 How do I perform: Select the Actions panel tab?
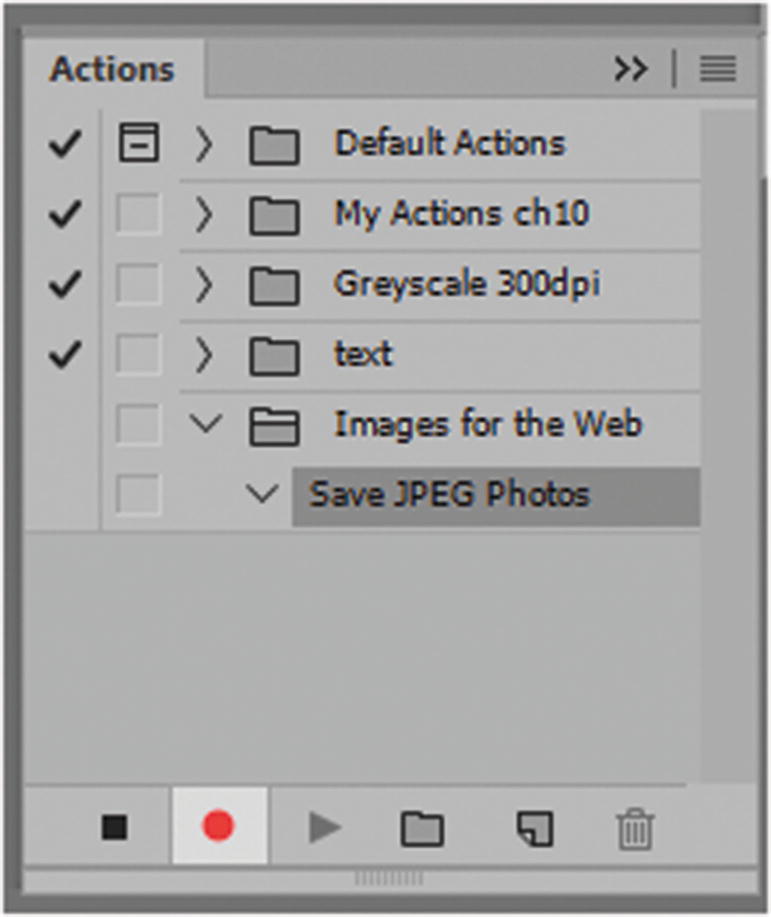[112, 70]
